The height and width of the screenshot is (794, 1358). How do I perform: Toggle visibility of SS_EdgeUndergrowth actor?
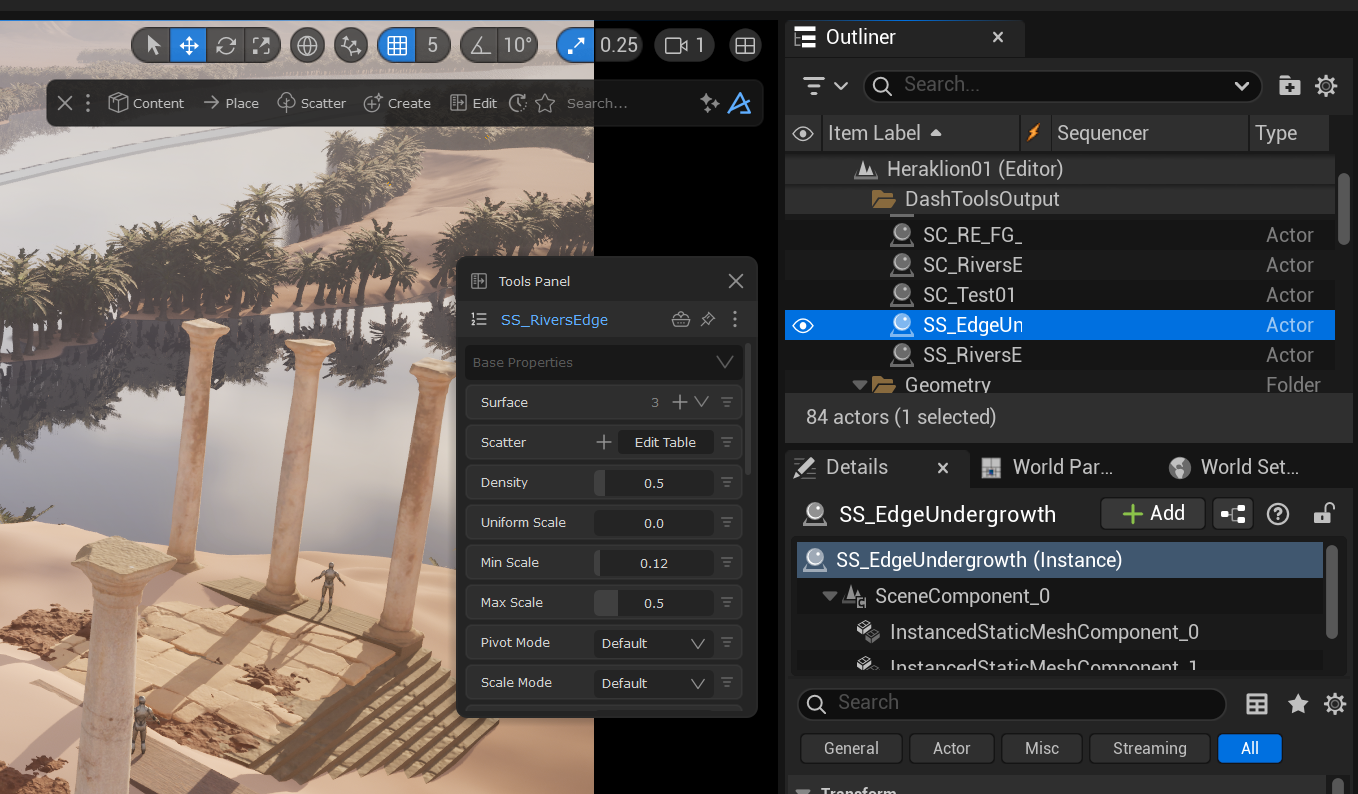pos(803,325)
